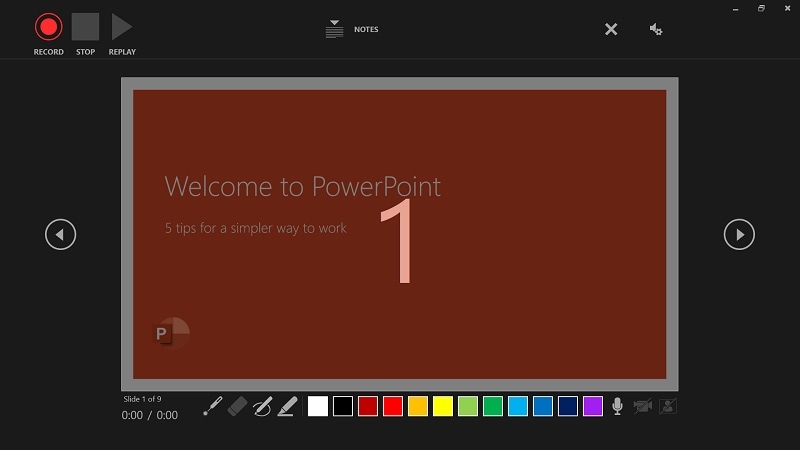Click the 0:00 / 0:00 timer
This screenshot has width=800, height=450.
(x=149, y=415)
